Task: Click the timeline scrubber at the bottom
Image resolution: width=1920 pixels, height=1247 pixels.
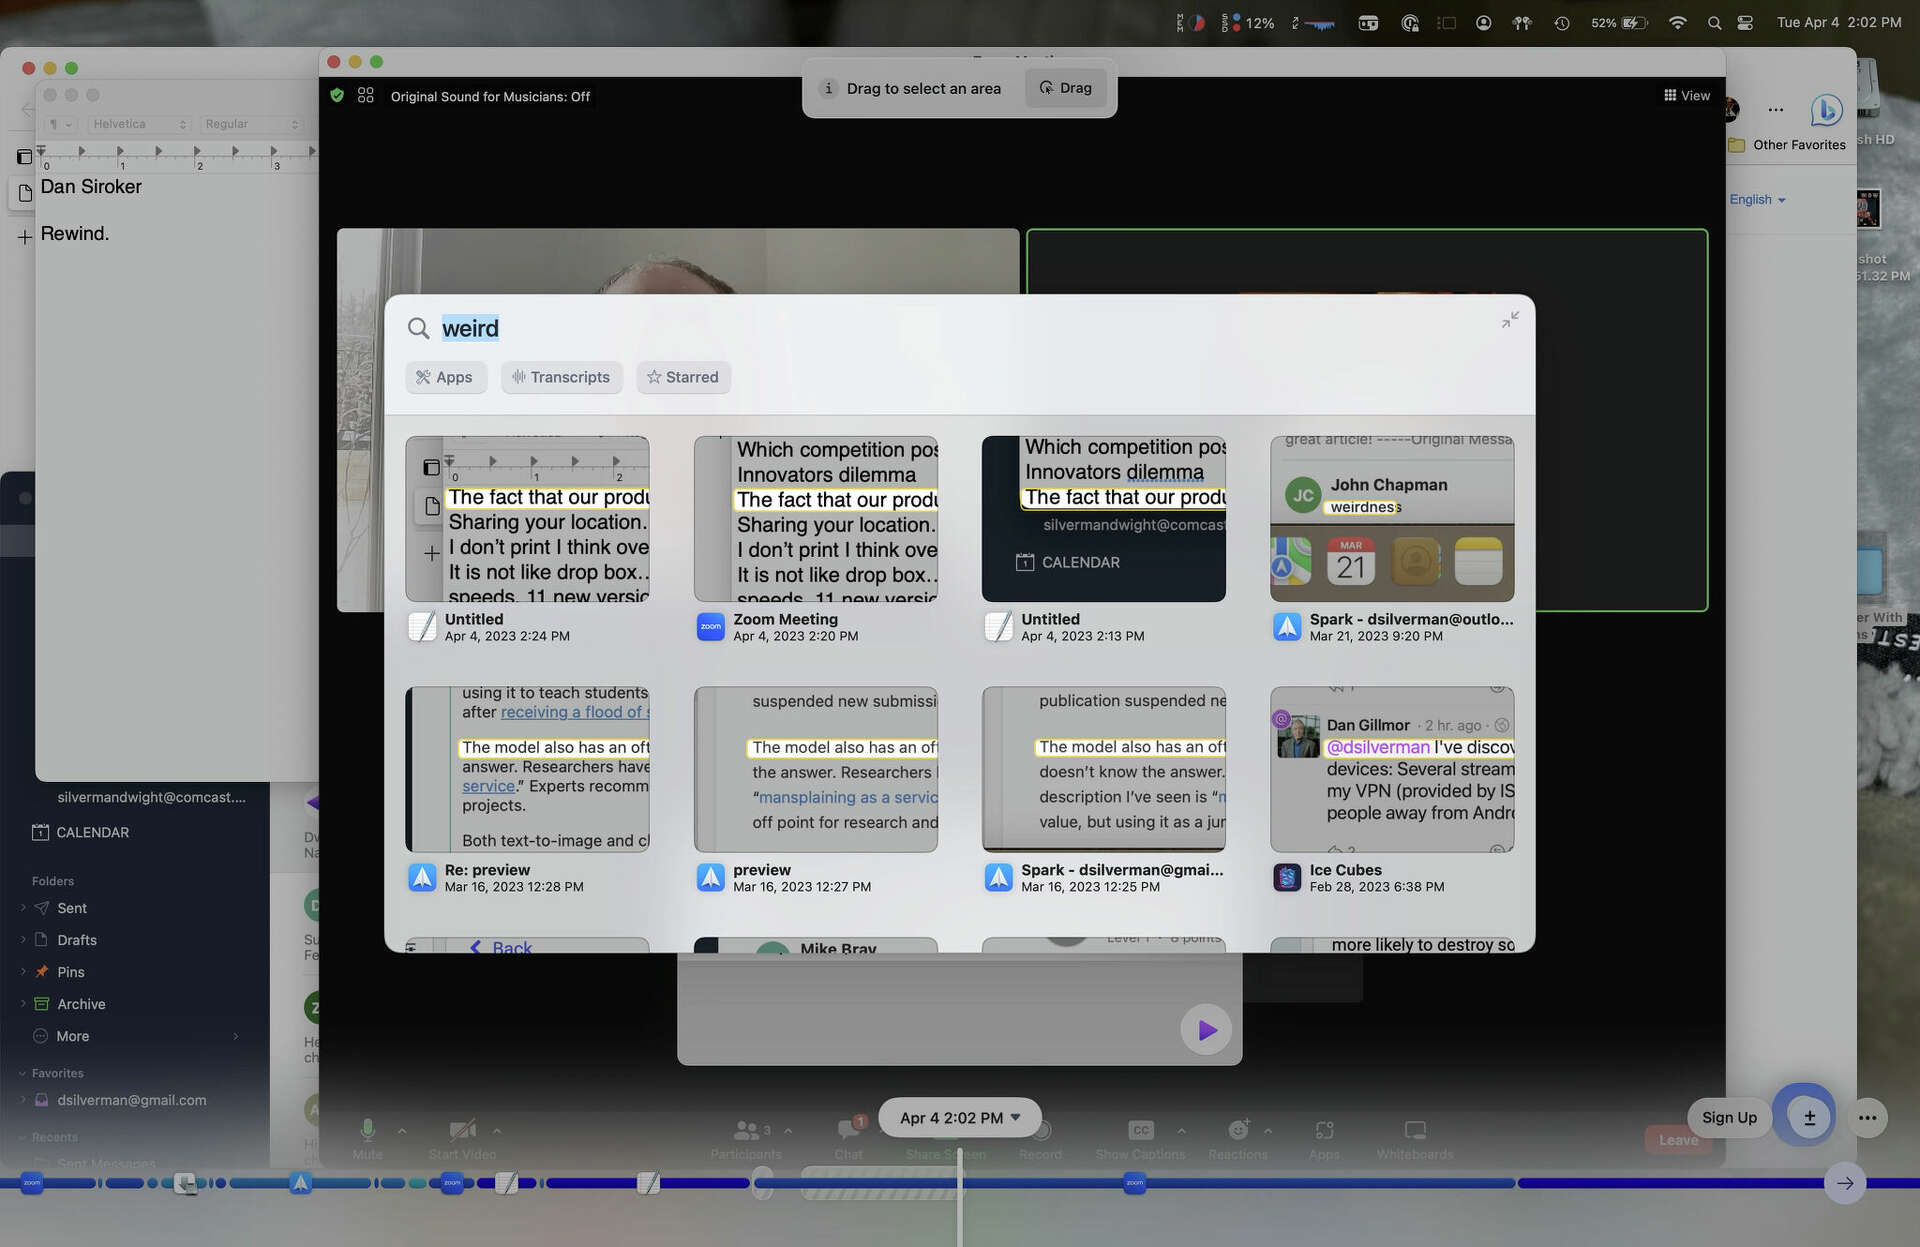Action: point(958,1183)
